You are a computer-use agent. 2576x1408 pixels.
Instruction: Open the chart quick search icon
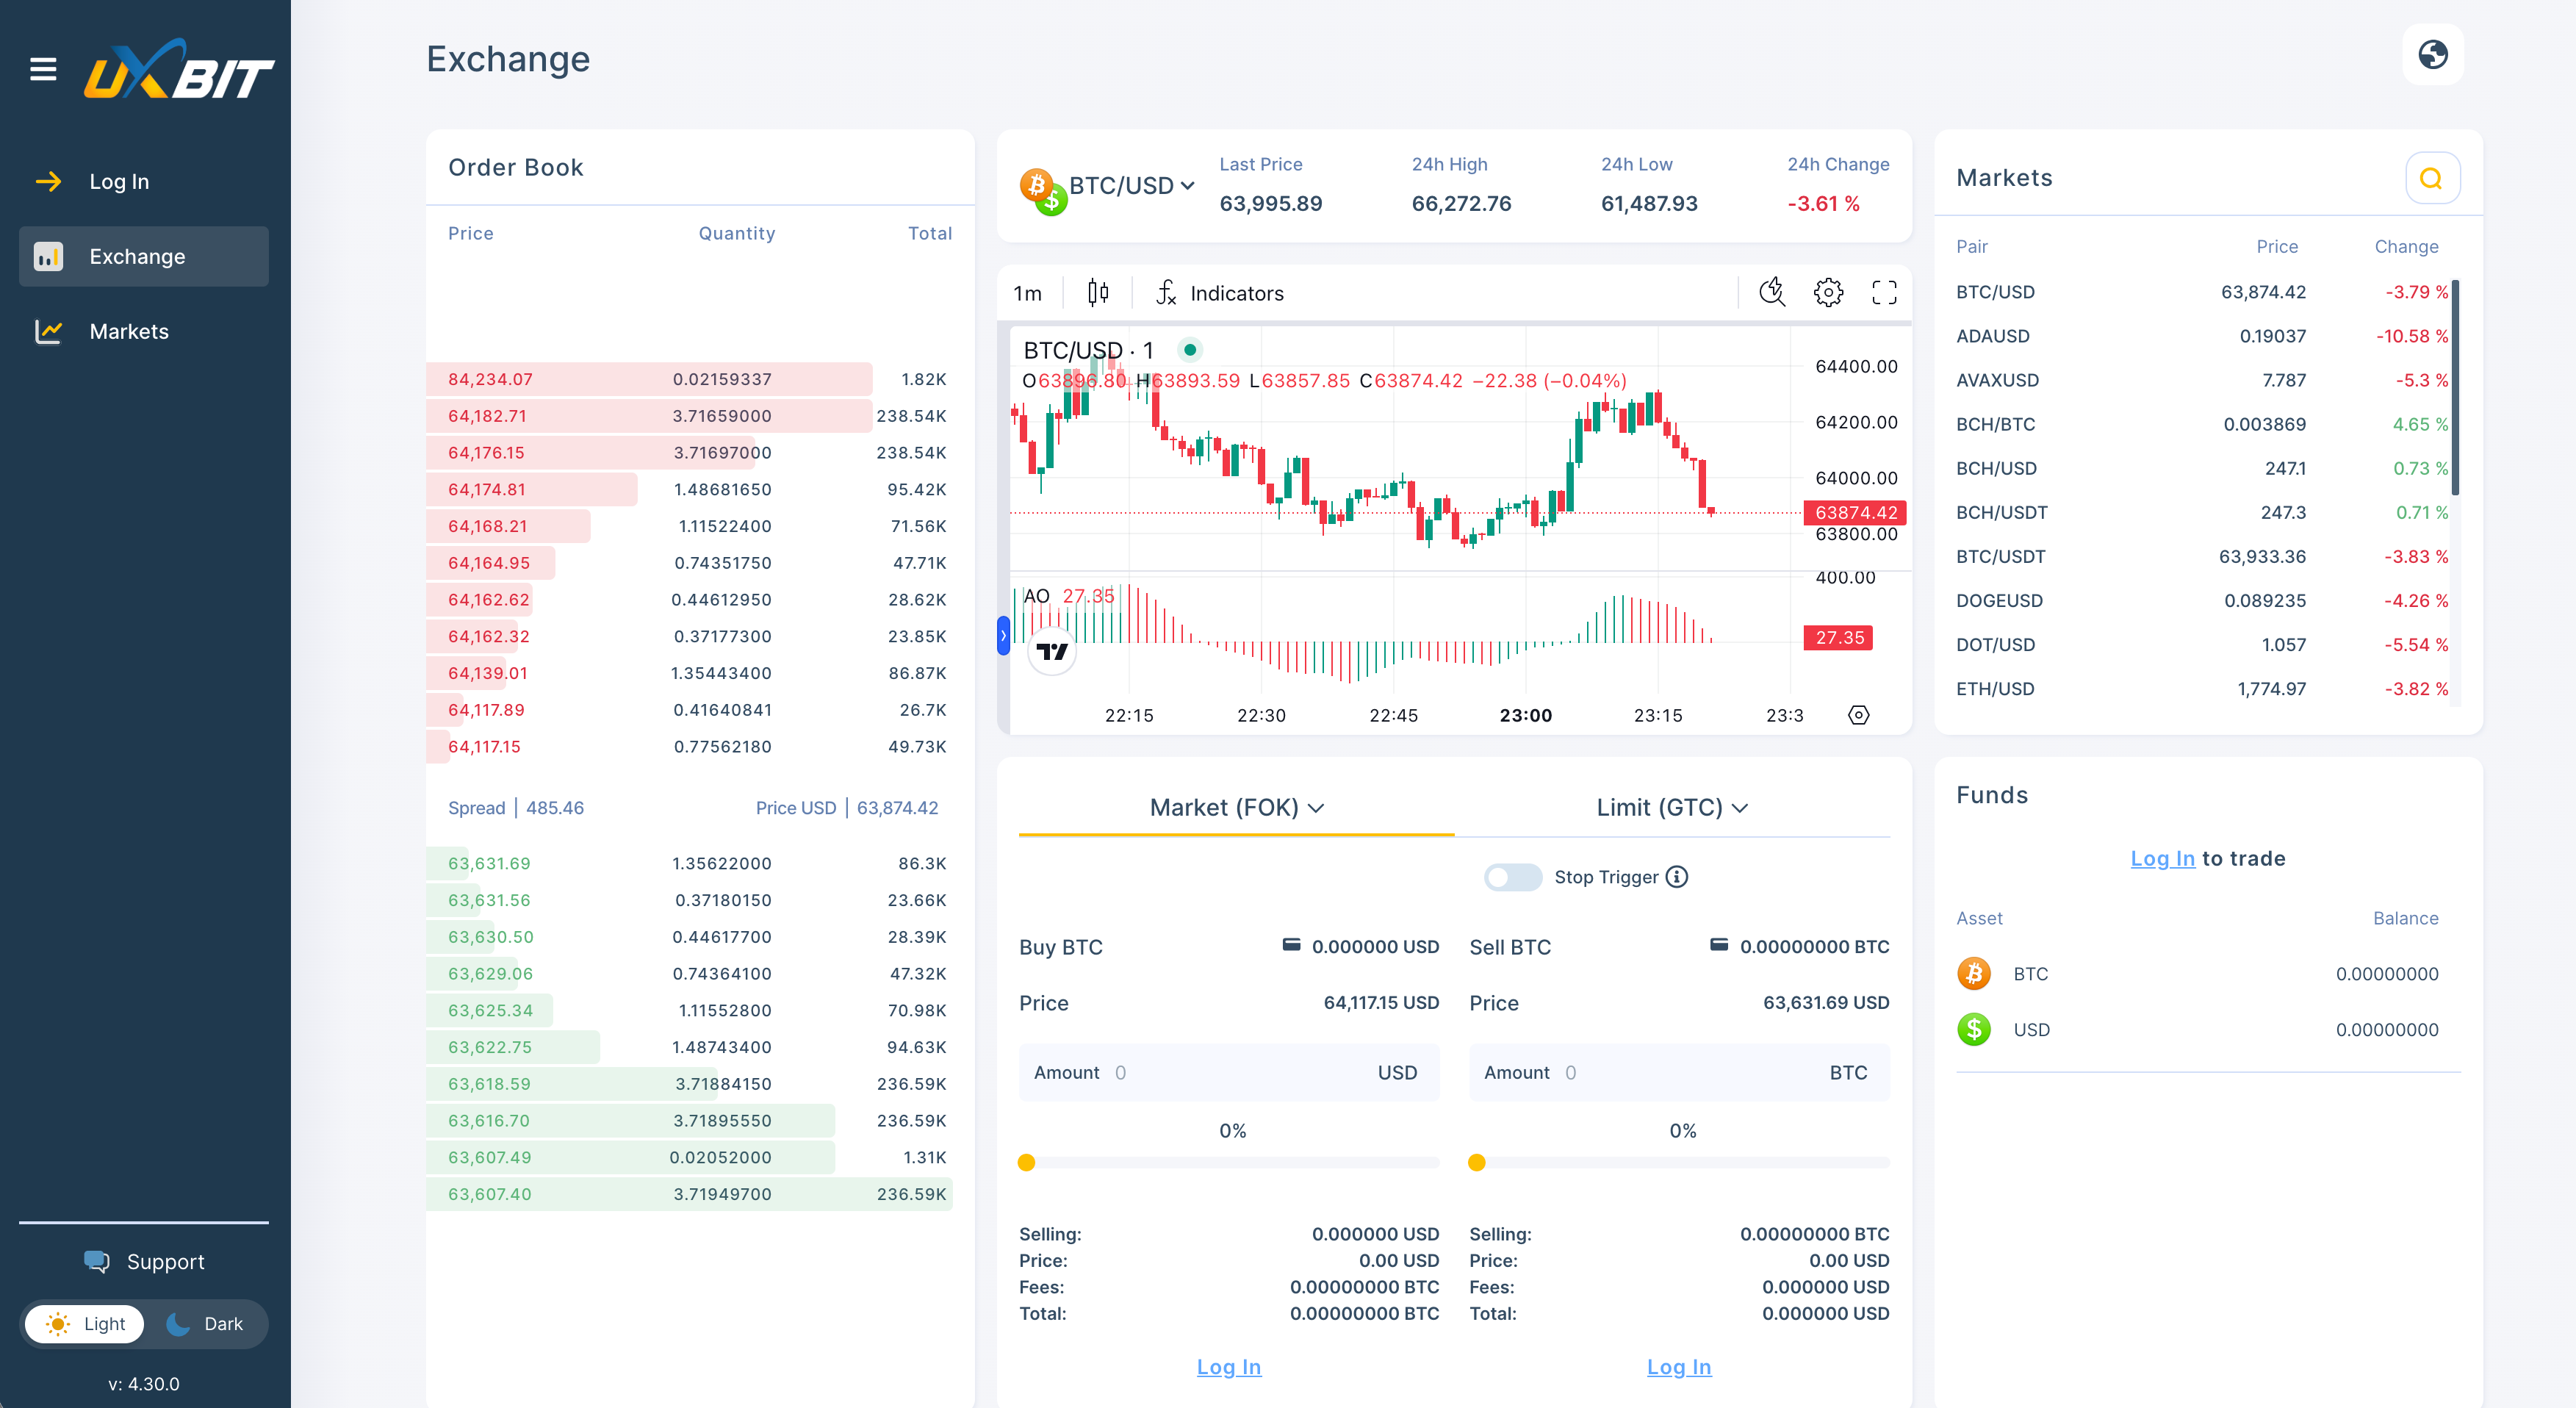pos(1772,292)
